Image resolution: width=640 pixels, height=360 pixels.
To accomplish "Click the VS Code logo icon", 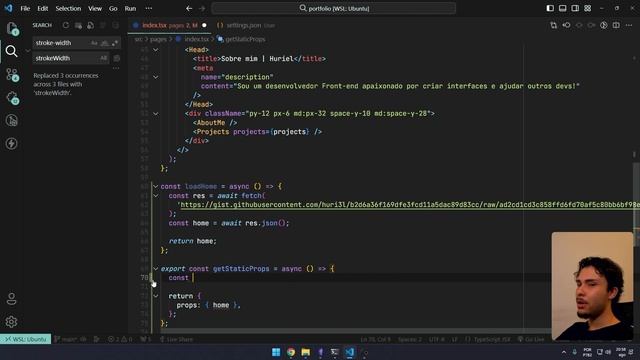I will click(8, 8).
